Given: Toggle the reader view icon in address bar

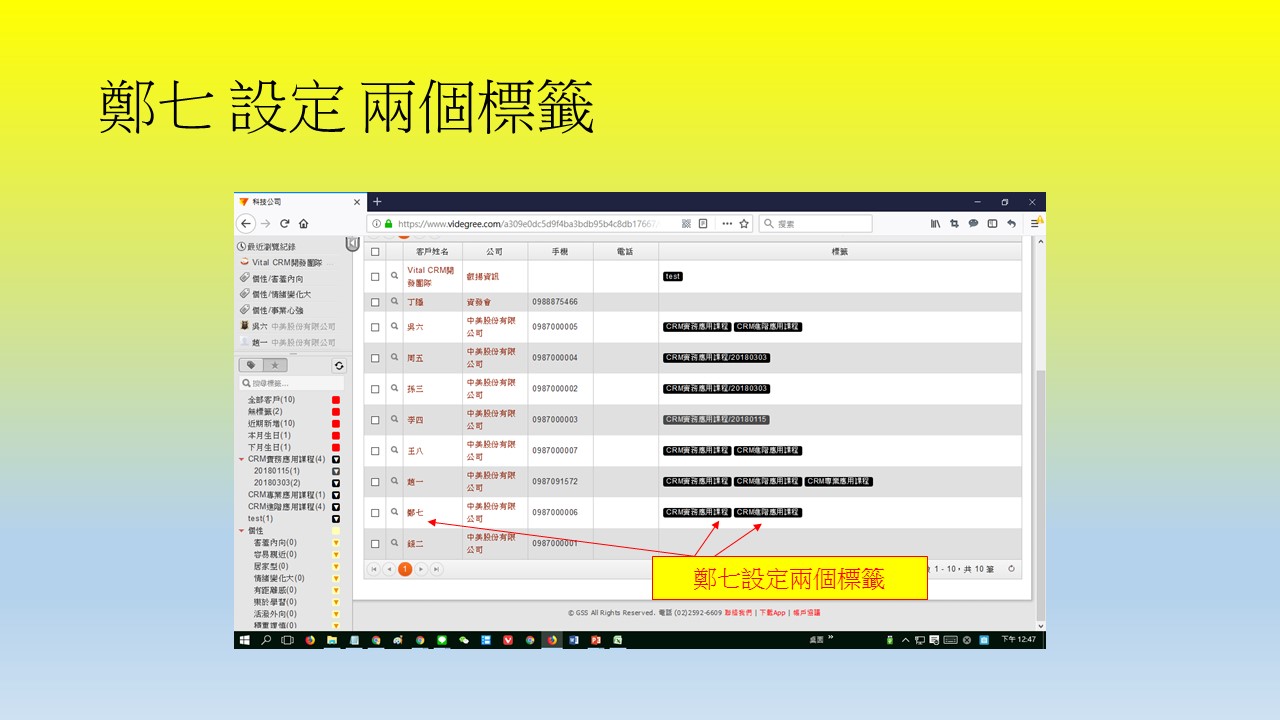Looking at the screenshot, I should pyautogui.click(x=703, y=224).
